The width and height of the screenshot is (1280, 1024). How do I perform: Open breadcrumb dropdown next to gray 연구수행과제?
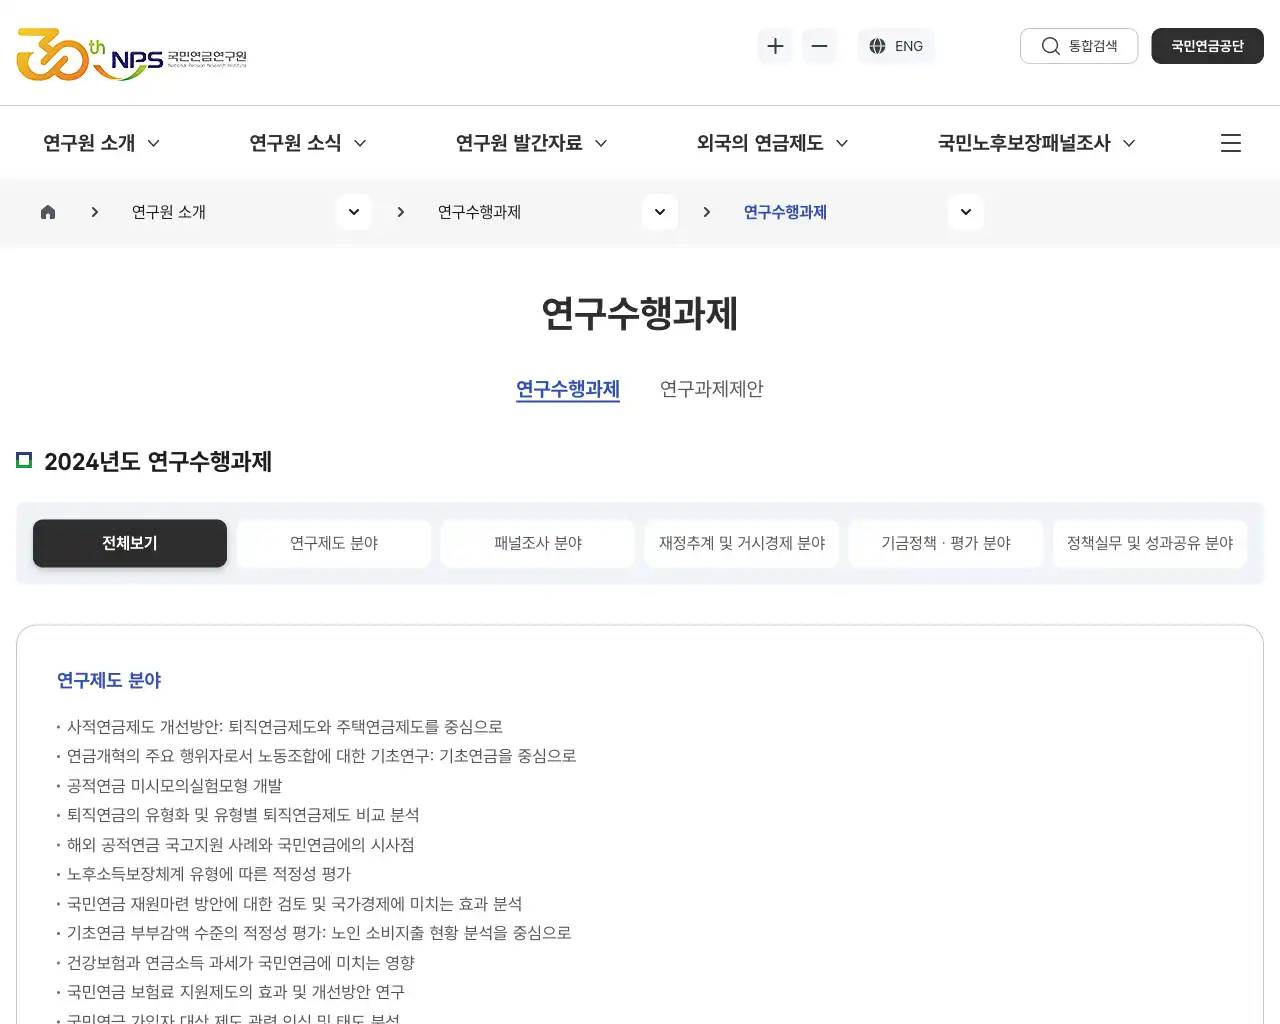coord(660,212)
